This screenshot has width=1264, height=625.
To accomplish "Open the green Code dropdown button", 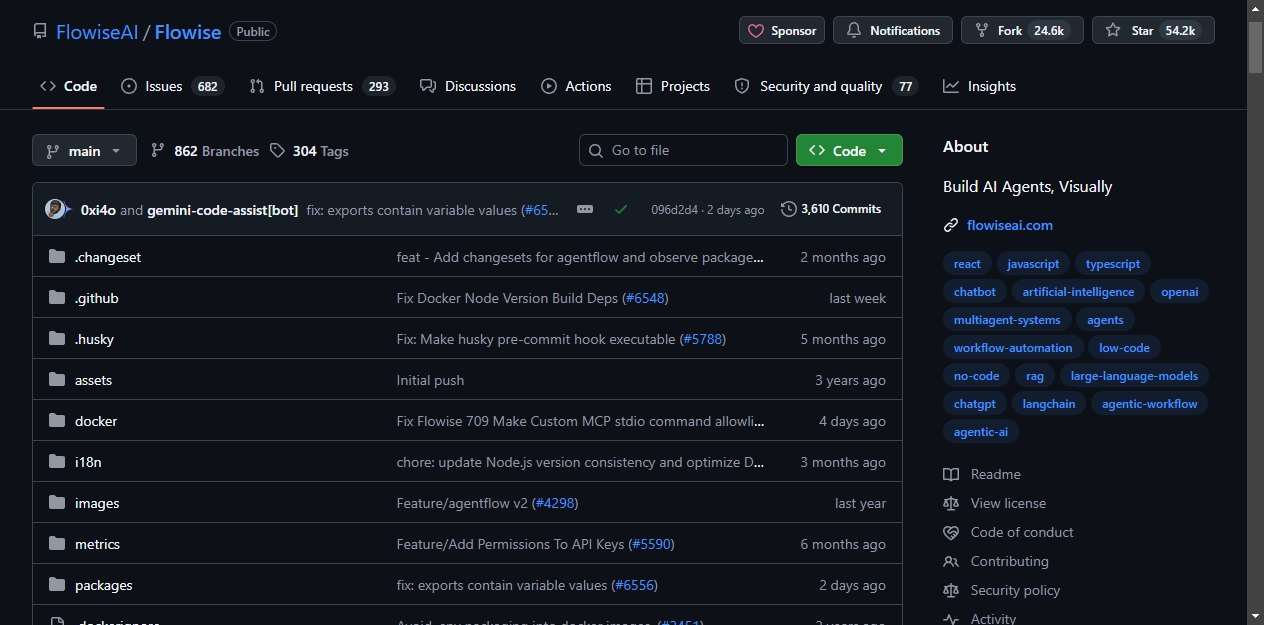I will tap(849, 150).
